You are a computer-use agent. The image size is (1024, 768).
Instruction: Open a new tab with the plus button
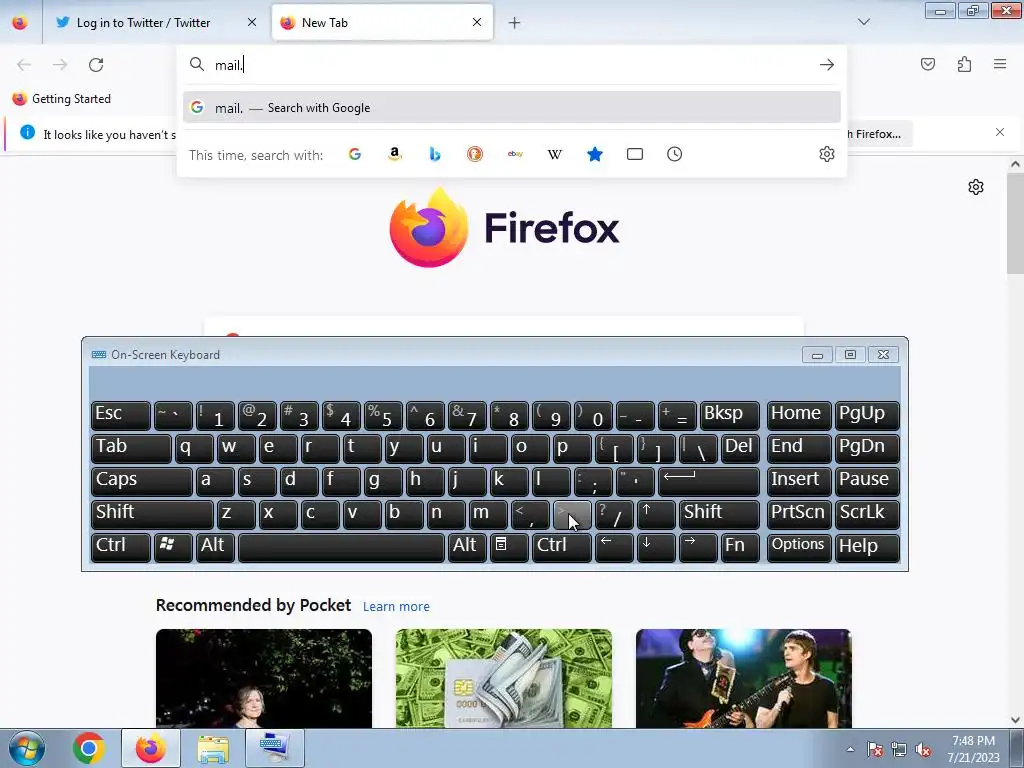[x=515, y=23]
